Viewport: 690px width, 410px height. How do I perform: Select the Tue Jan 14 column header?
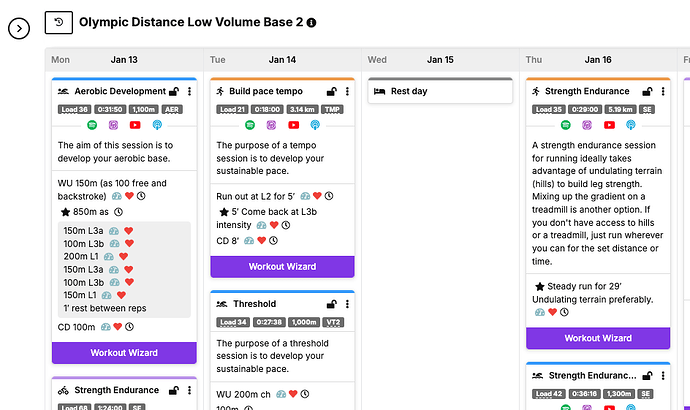point(281,59)
